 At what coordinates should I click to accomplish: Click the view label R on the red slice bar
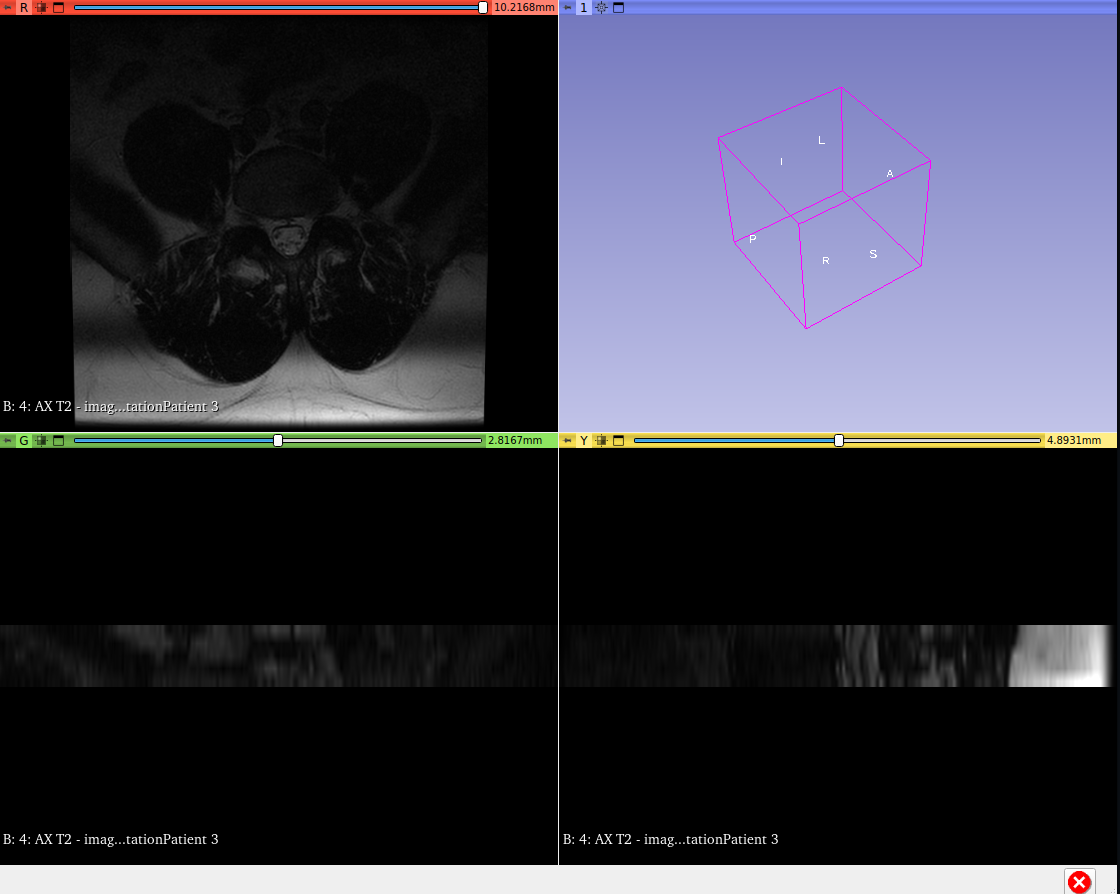[24, 7]
